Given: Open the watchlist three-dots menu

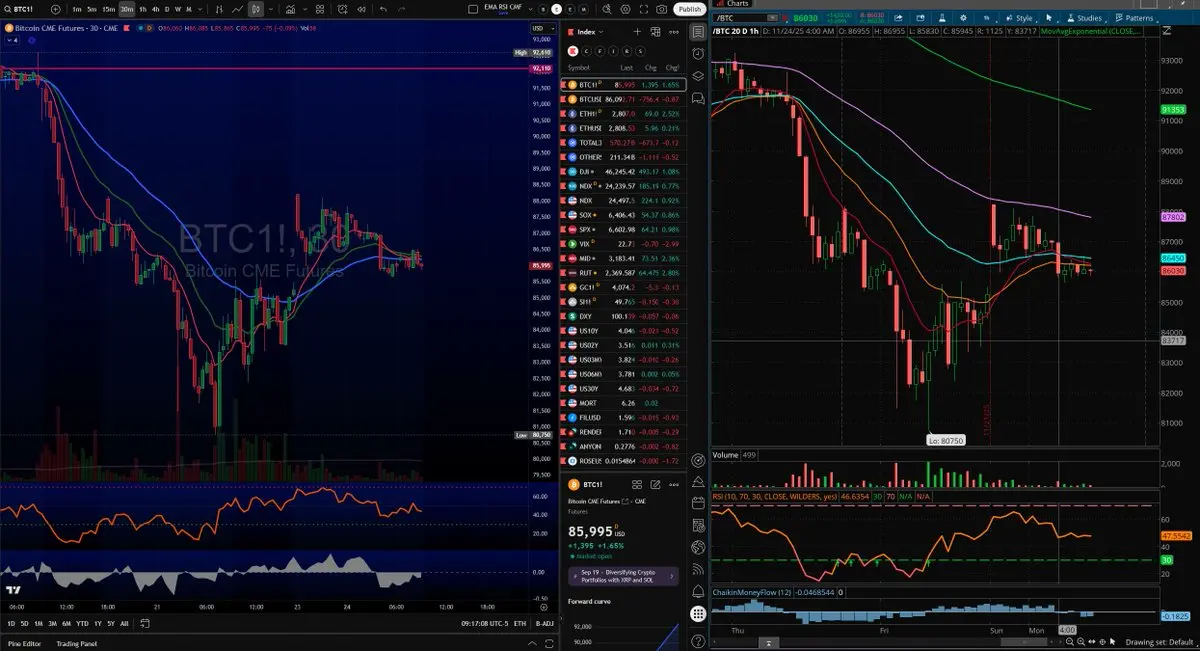Looking at the screenshot, I should click(x=674, y=32).
